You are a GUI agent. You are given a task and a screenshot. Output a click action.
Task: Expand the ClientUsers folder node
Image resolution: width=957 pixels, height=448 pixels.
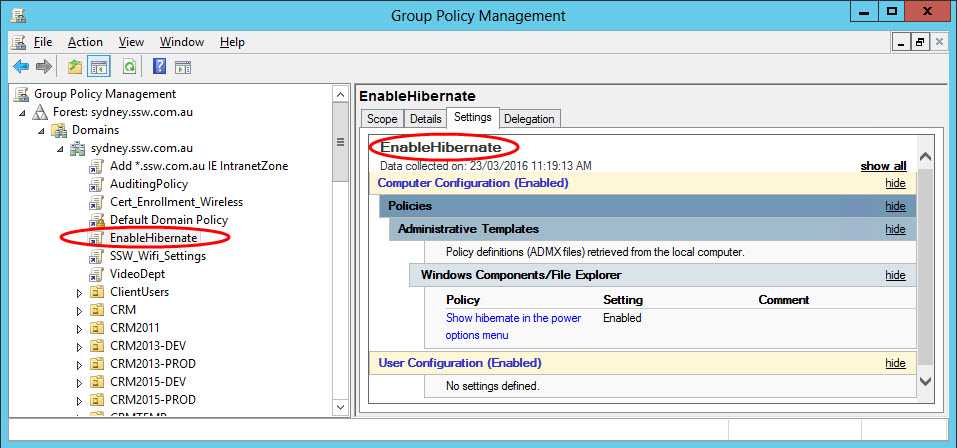pos(80,292)
